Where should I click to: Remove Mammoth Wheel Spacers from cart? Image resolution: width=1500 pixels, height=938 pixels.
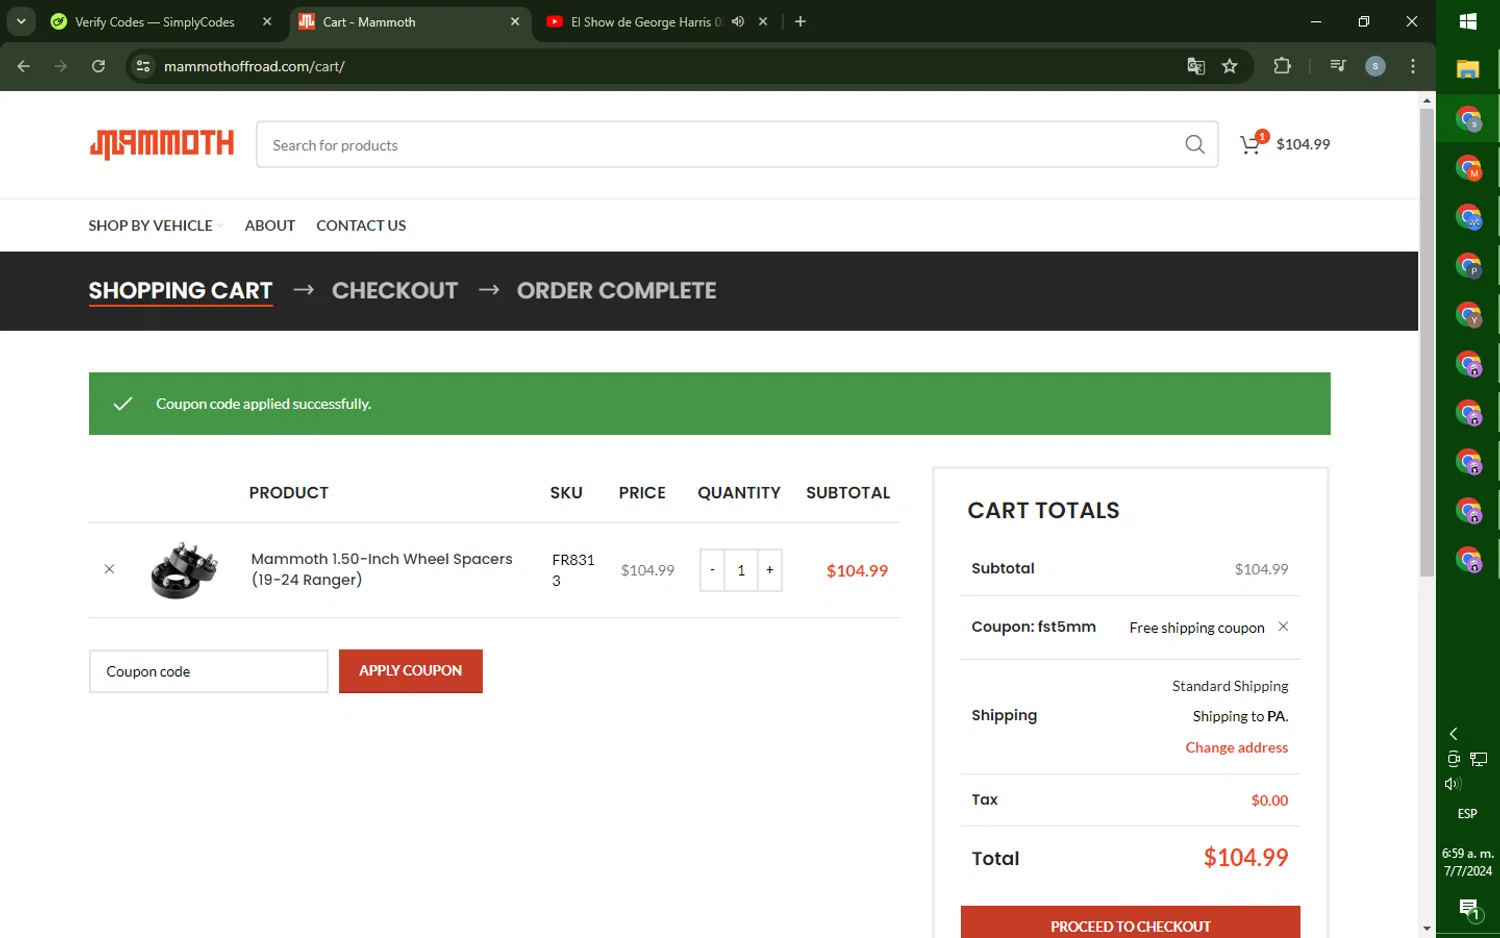click(x=109, y=569)
